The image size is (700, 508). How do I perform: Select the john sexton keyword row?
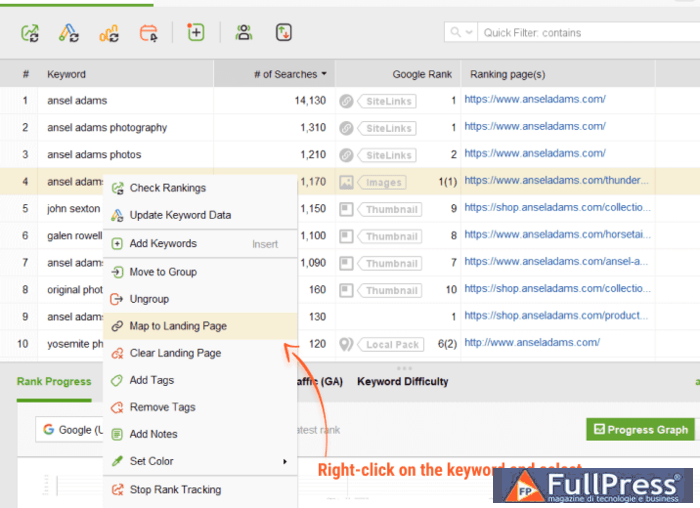tap(74, 209)
